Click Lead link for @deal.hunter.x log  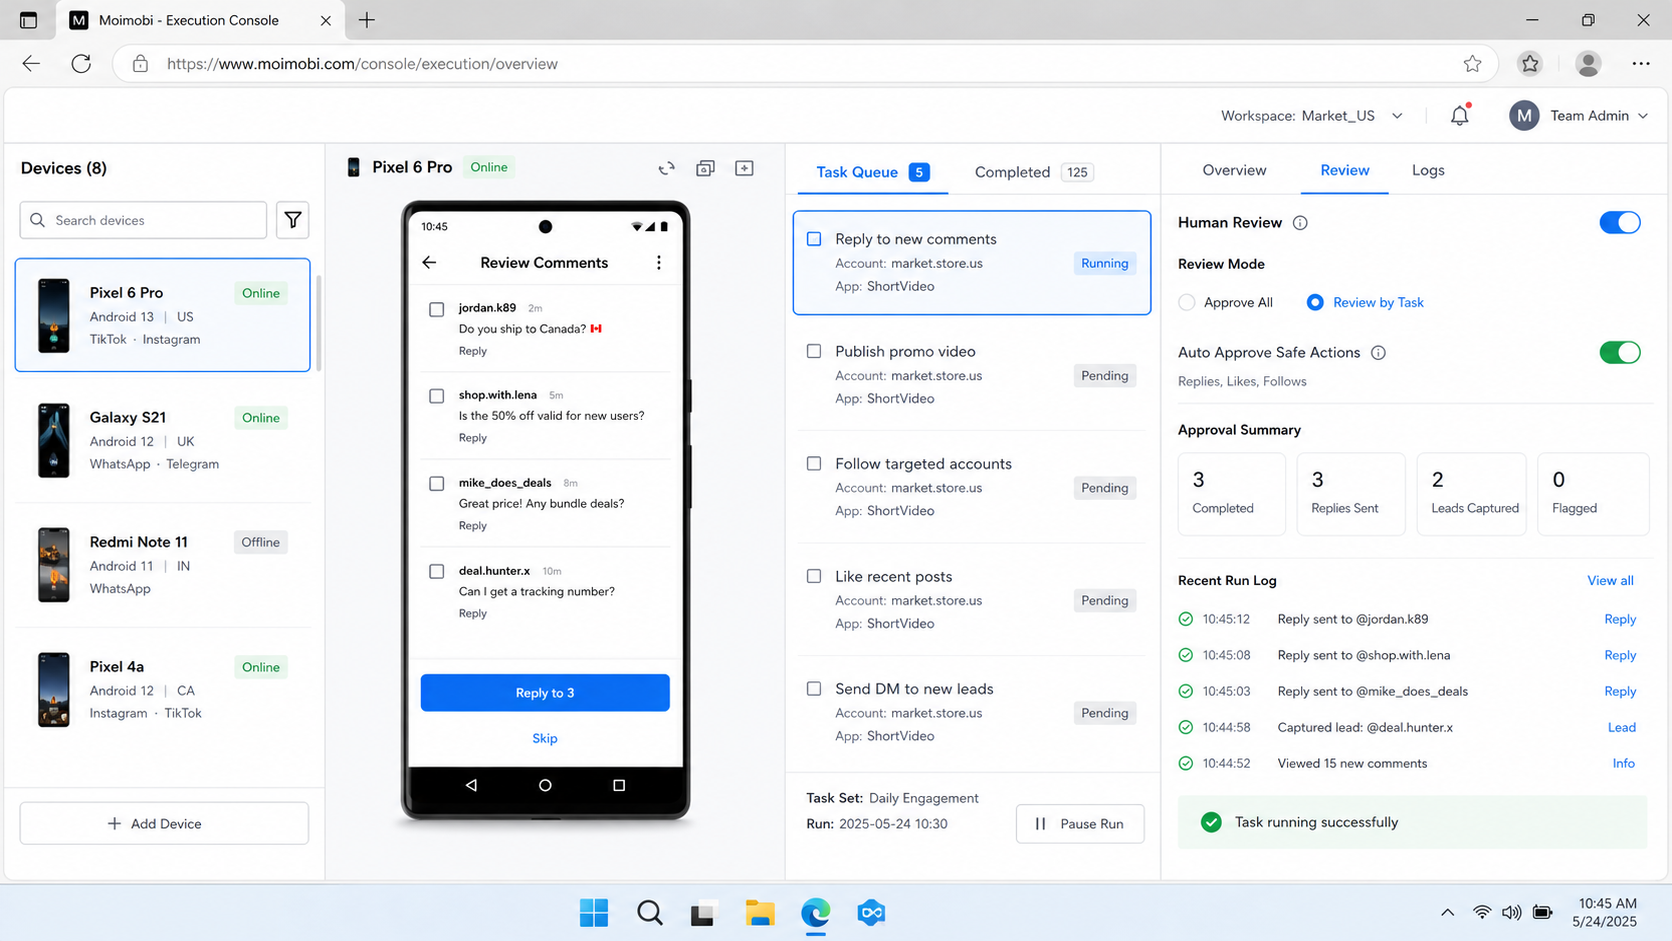(x=1622, y=728)
